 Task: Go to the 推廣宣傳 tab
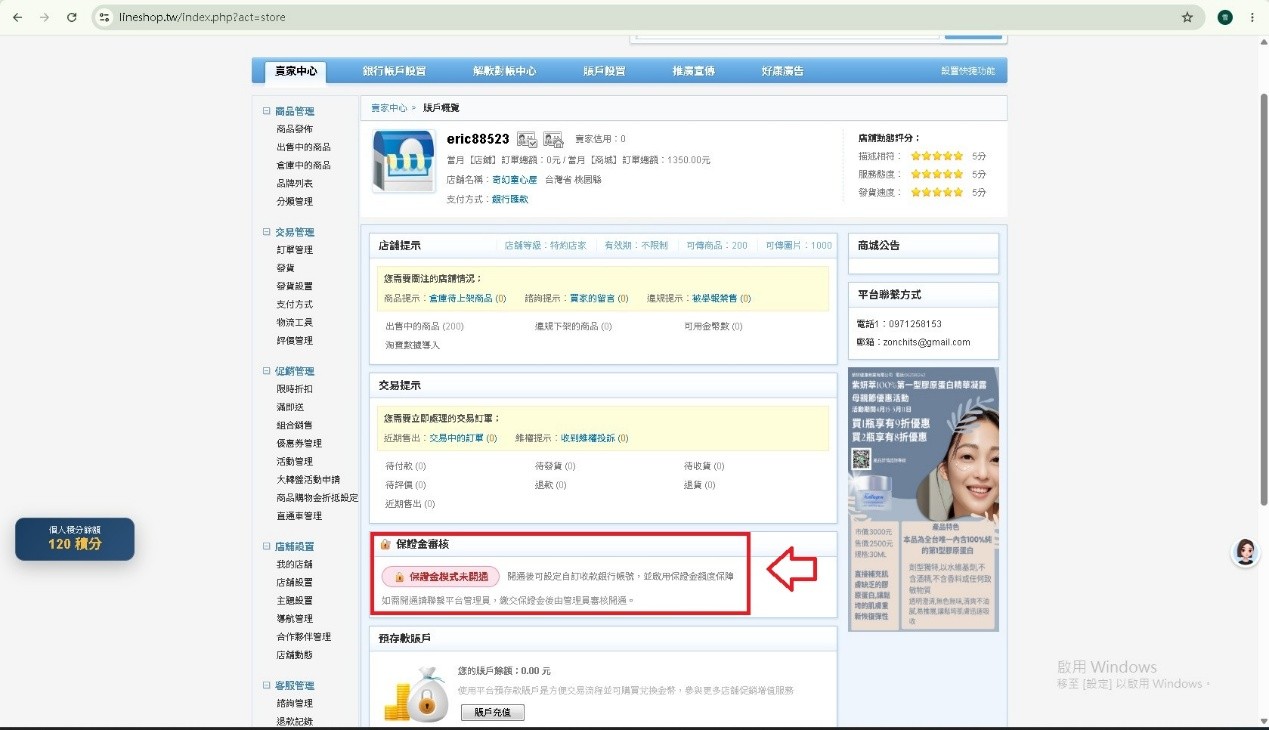click(693, 71)
